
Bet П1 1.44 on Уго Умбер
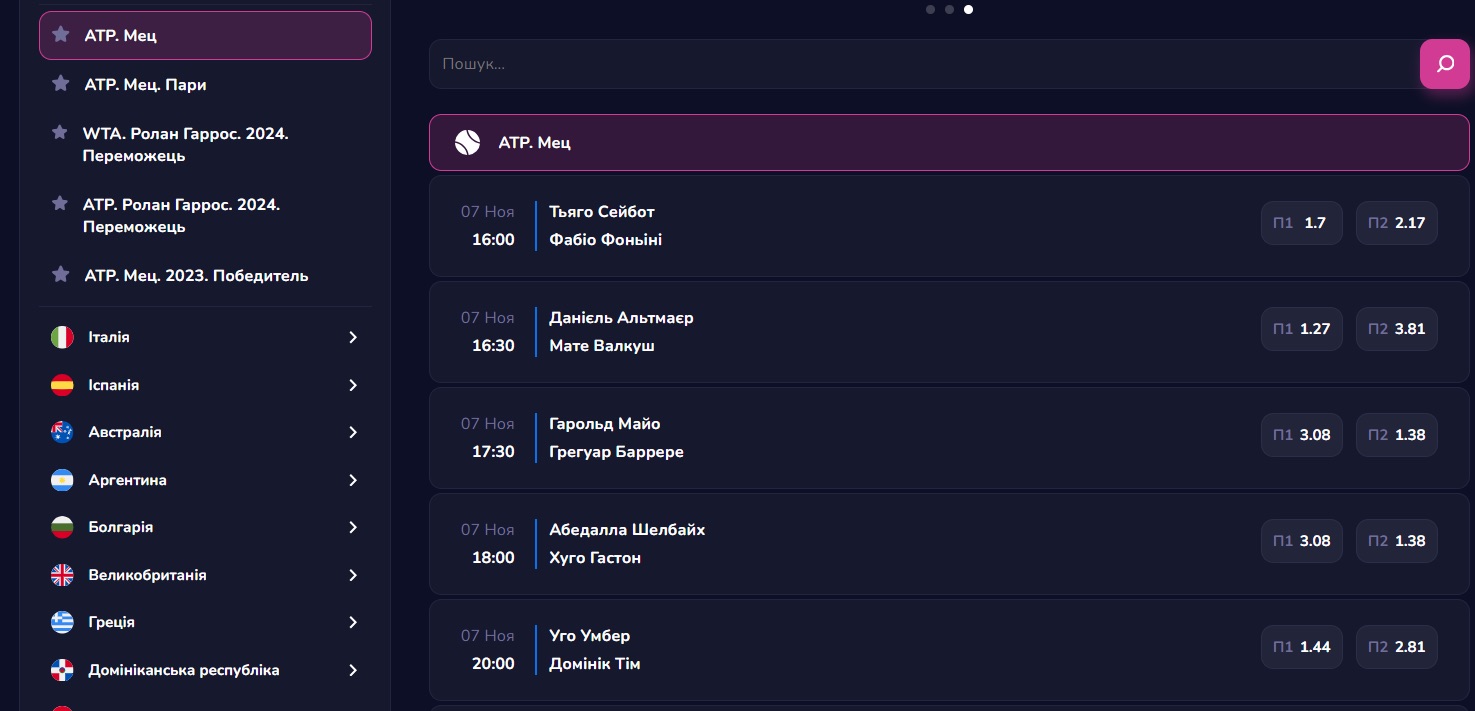(x=1301, y=647)
